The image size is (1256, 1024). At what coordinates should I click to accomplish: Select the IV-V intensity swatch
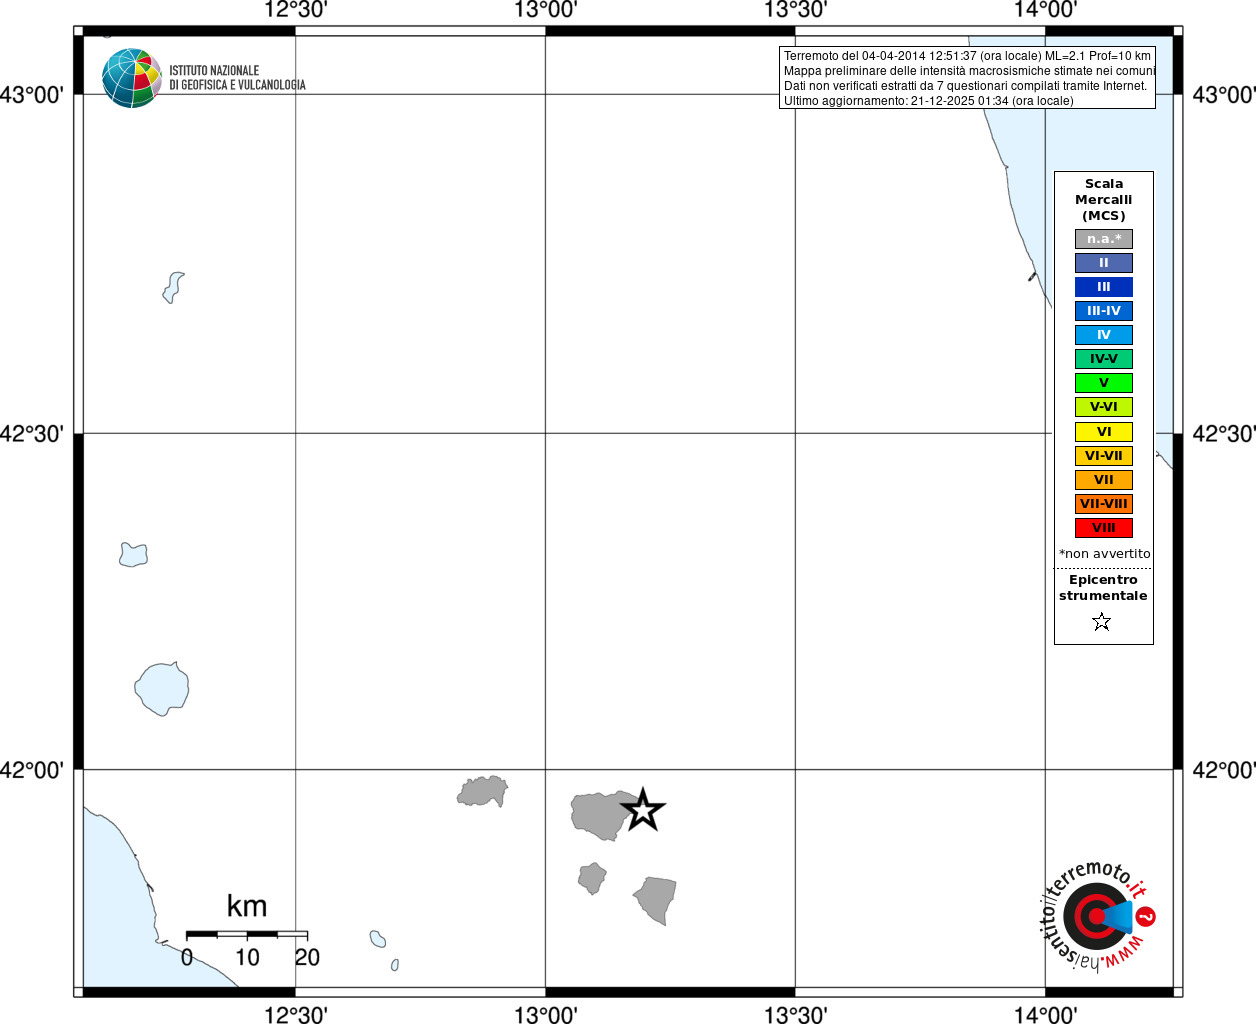coord(1104,359)
